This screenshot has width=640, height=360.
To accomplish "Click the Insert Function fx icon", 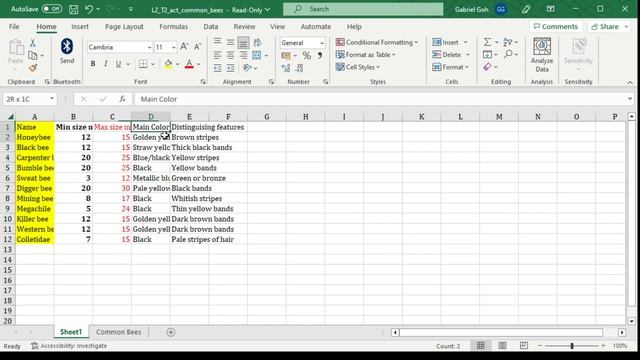I will 122,99.
